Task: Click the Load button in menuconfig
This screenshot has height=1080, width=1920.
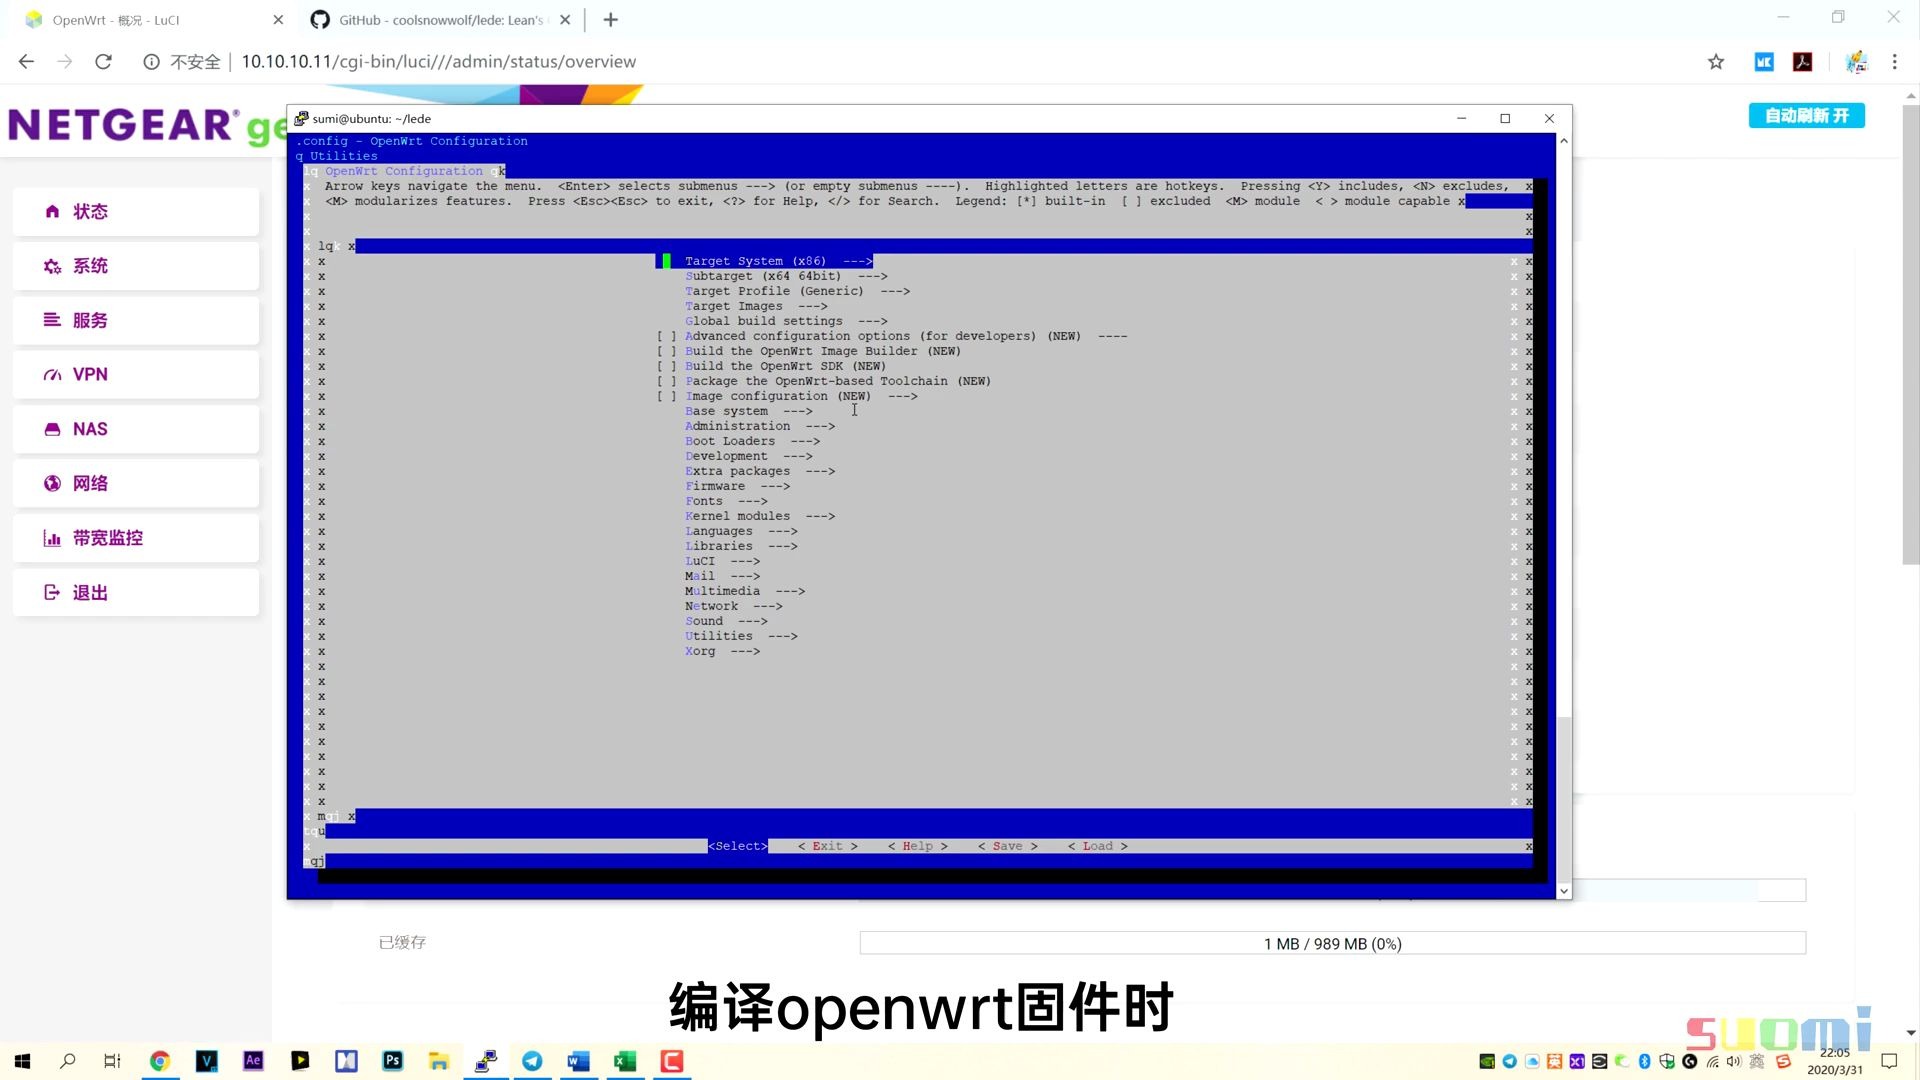Action: (1097, 846)
